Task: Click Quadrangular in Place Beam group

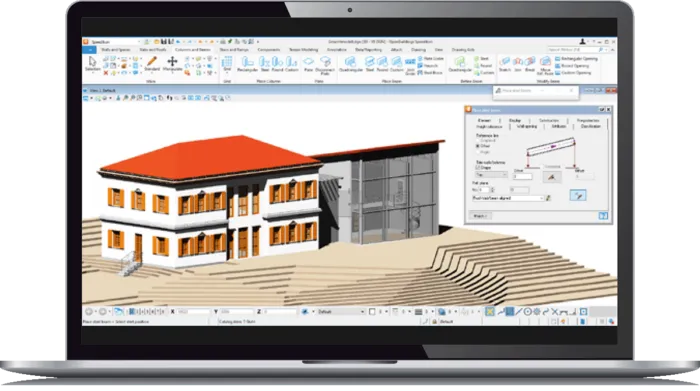Action: tap(351, 63)
